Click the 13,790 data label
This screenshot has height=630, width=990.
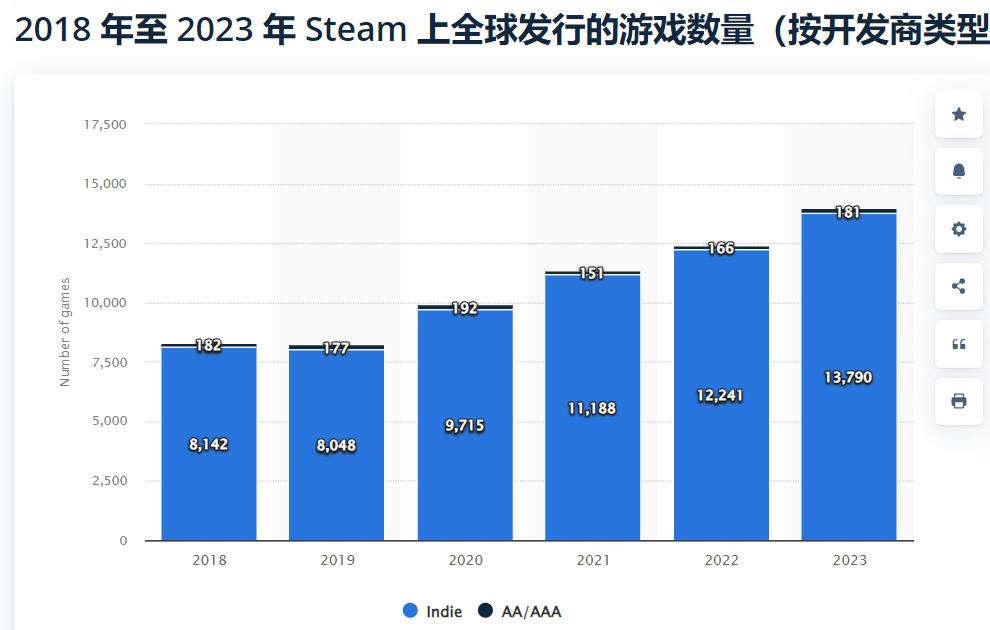(x=850, y=377)
